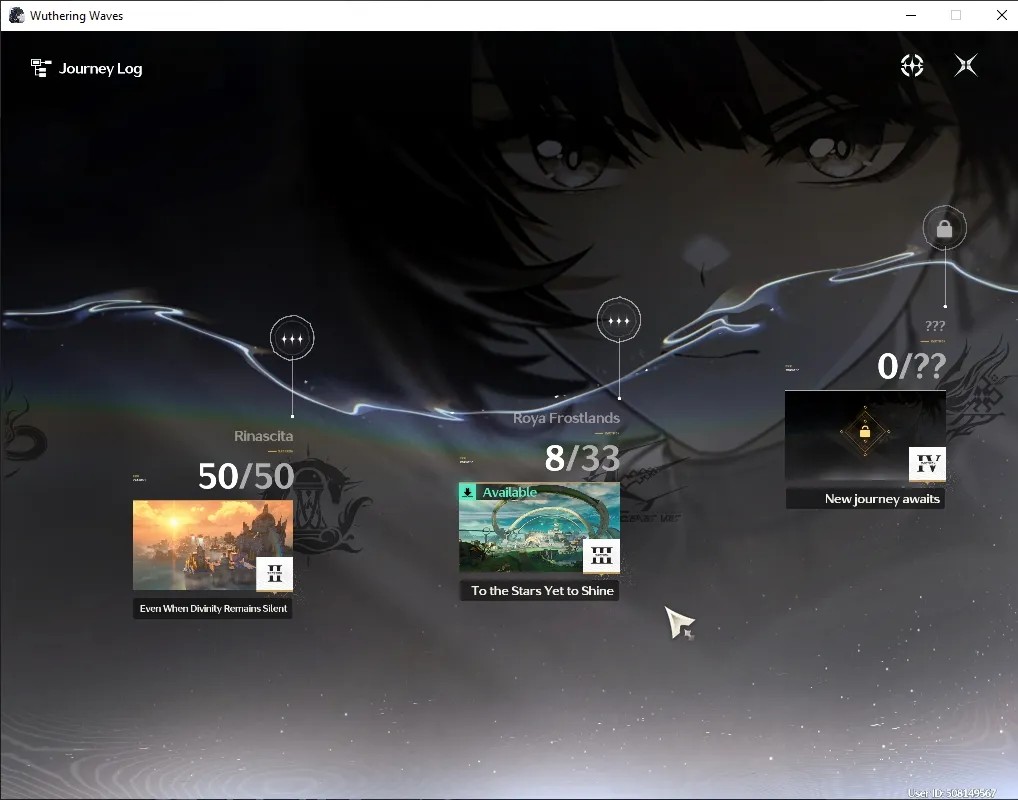Click the golden padlock on locked chapter
Screen dimensions: 1018x800
pos(865,432)
